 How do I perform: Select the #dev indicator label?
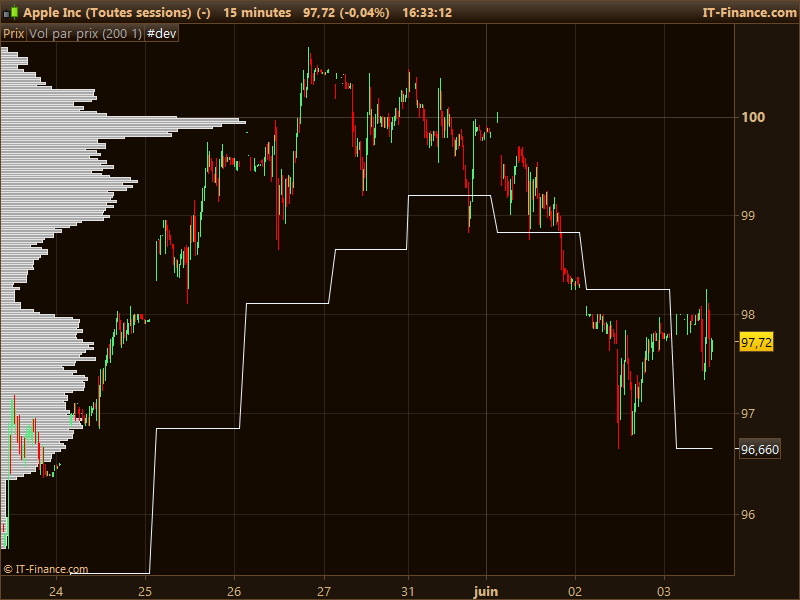click(x=162, y=34)
